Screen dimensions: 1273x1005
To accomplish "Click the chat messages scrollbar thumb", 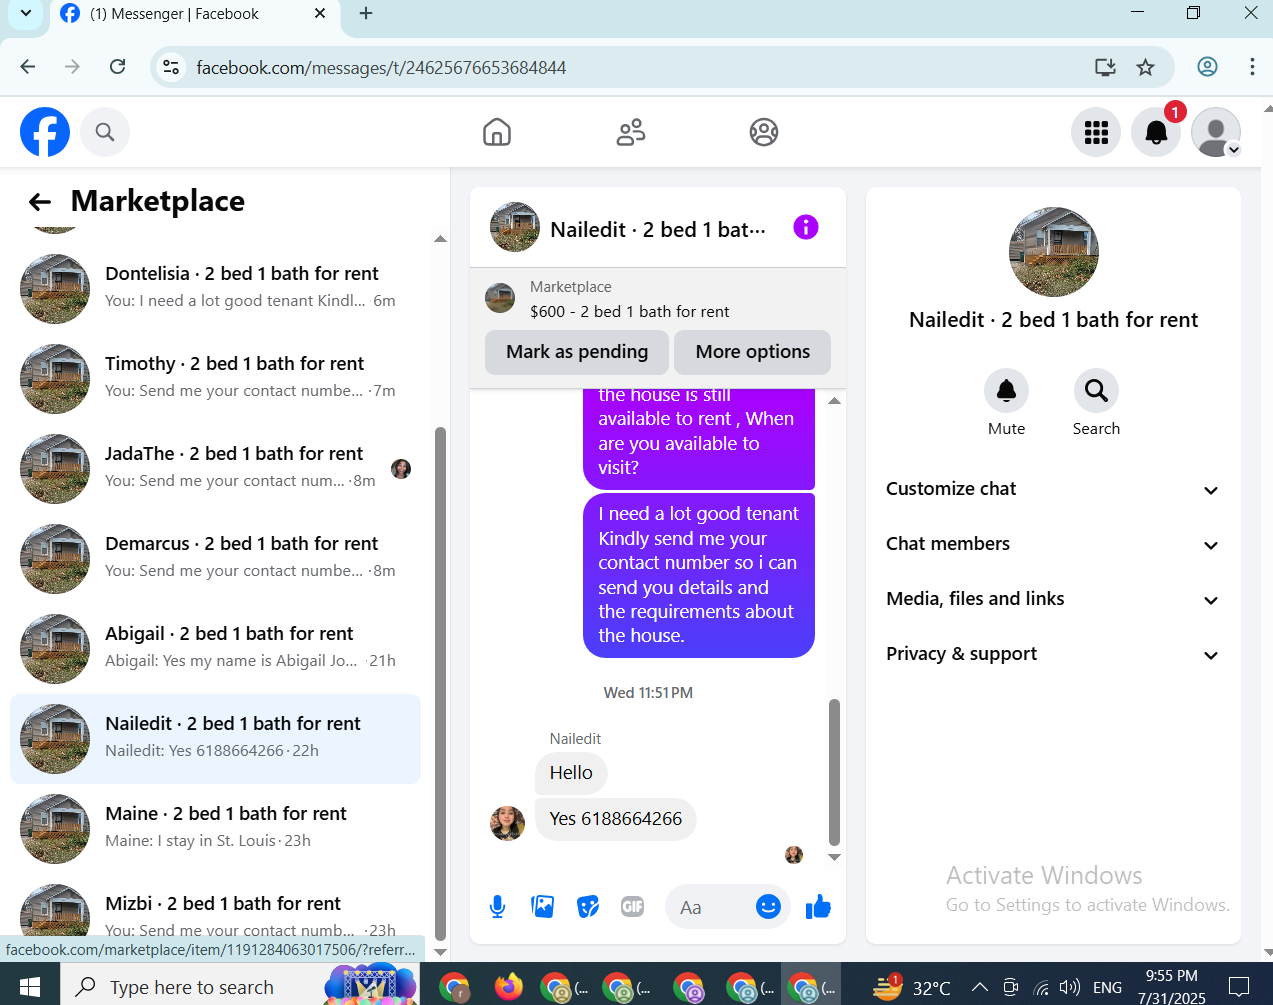I will pyautogui.click(x=834, y=772).
